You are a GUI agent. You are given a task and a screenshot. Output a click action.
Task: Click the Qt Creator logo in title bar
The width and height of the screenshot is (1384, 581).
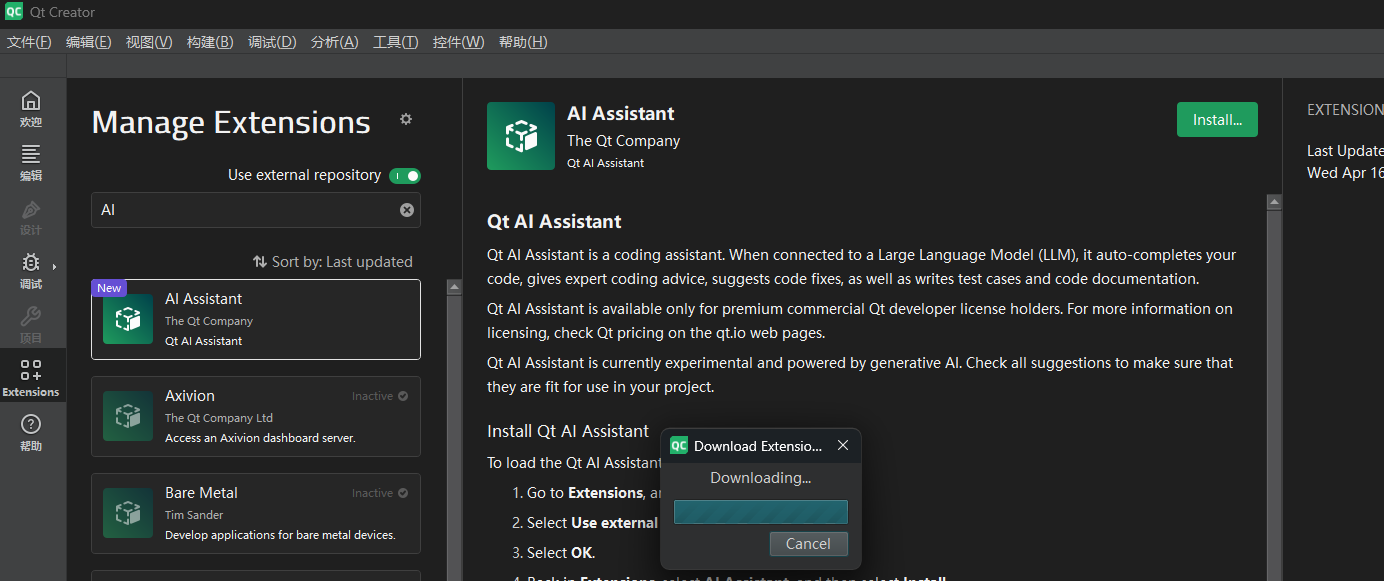coord(14,12)
